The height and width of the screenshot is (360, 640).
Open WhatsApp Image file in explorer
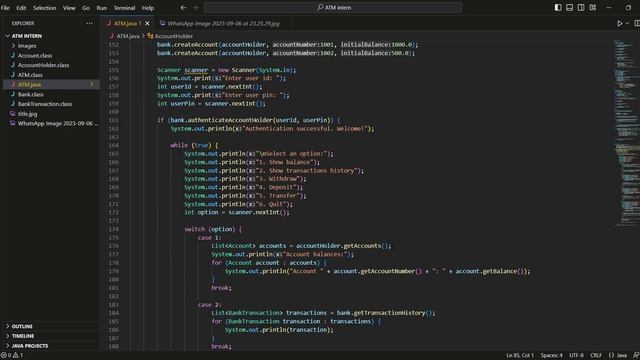55,123
